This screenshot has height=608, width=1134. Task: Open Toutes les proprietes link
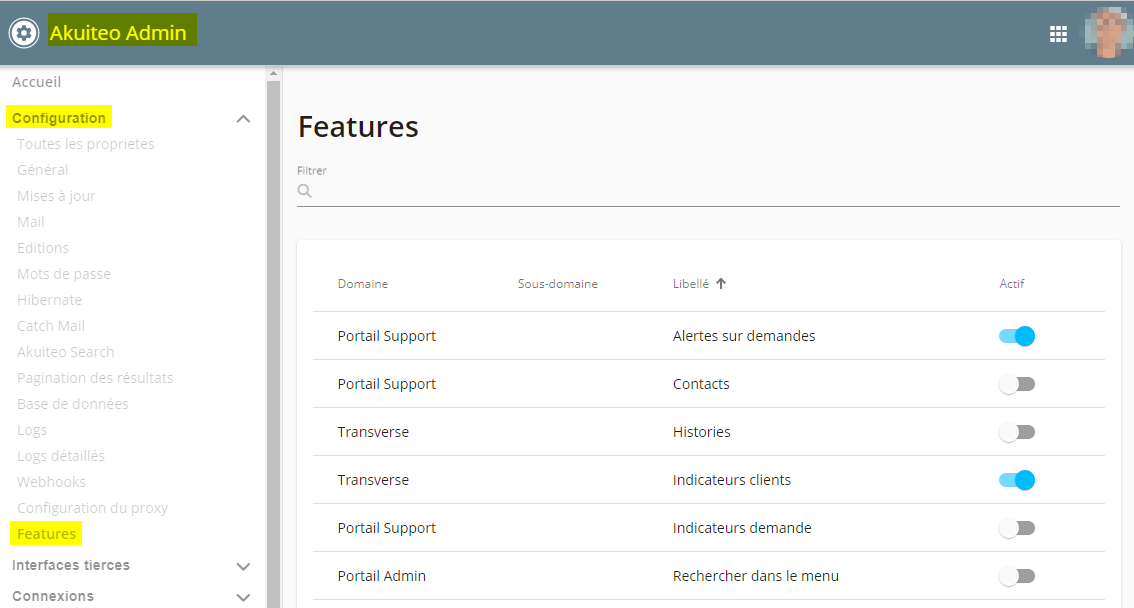tap(85, 144)
